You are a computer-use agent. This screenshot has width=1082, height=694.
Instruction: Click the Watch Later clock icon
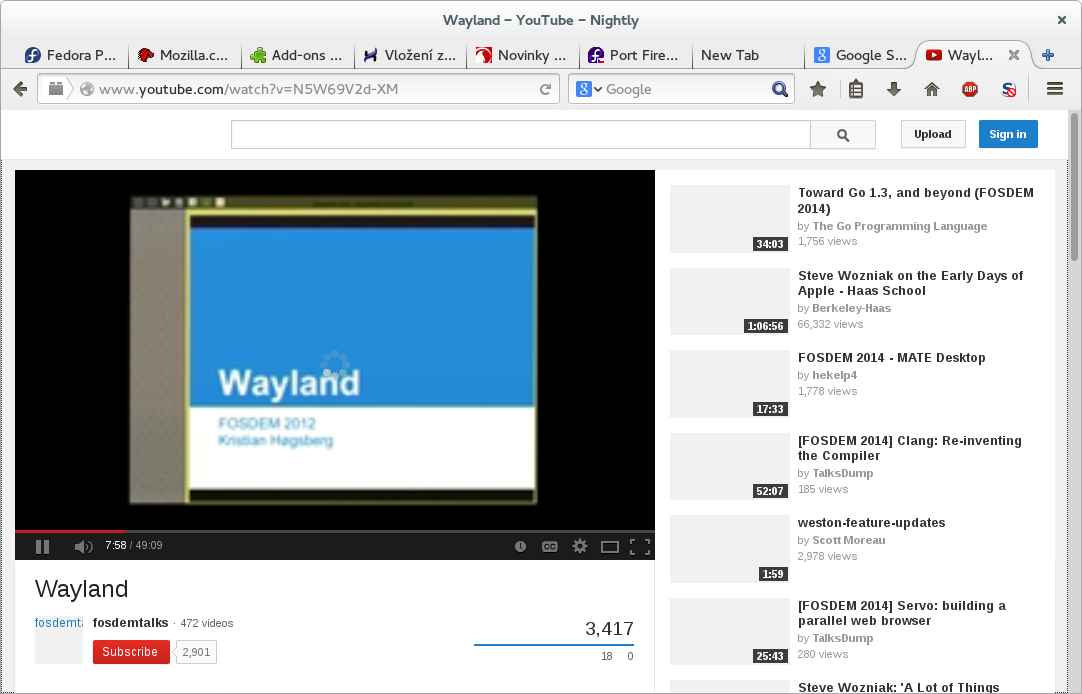pos(520,546)
